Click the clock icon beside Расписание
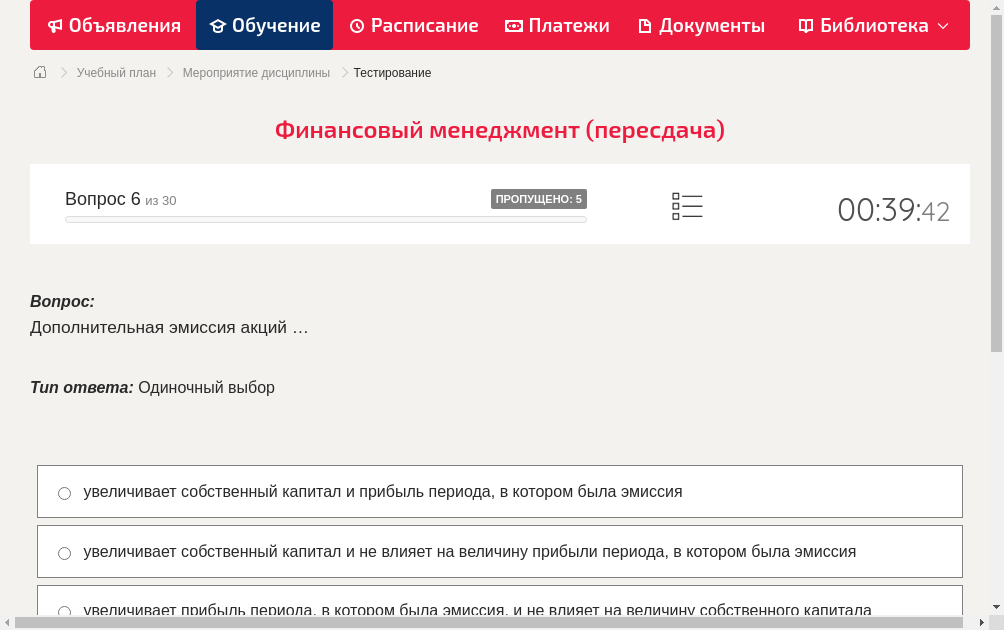This screenshot has width=1004, height=630. [356, 25]
